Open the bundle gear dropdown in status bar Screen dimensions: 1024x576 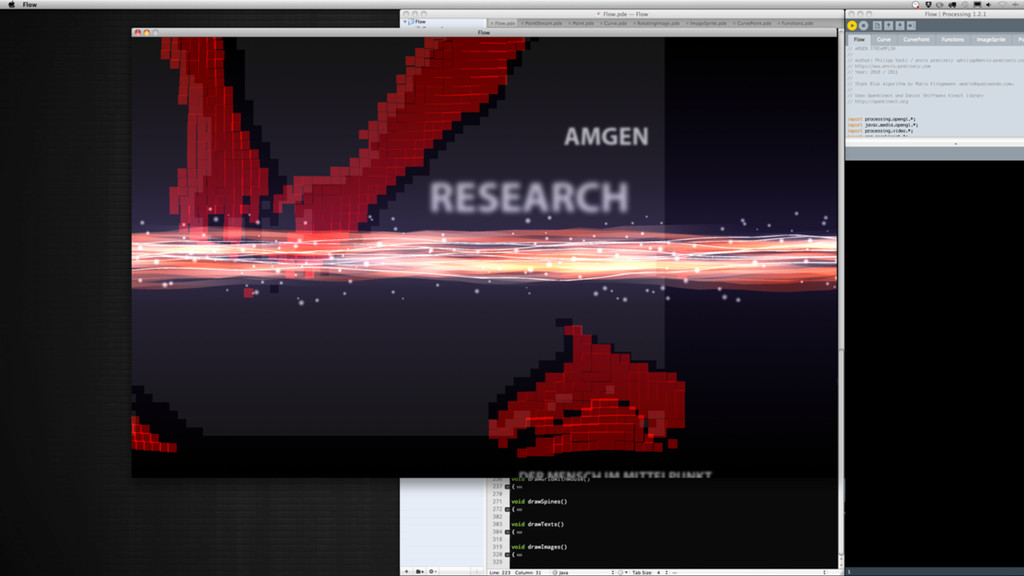coord(622,573)
